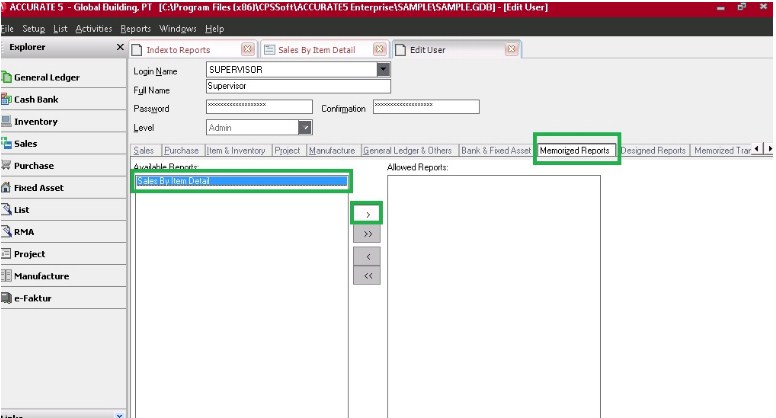Viewport: 776px width, 418px height.
Task: Open the Sales module in sidebar
Action: [x=26, y=144]
